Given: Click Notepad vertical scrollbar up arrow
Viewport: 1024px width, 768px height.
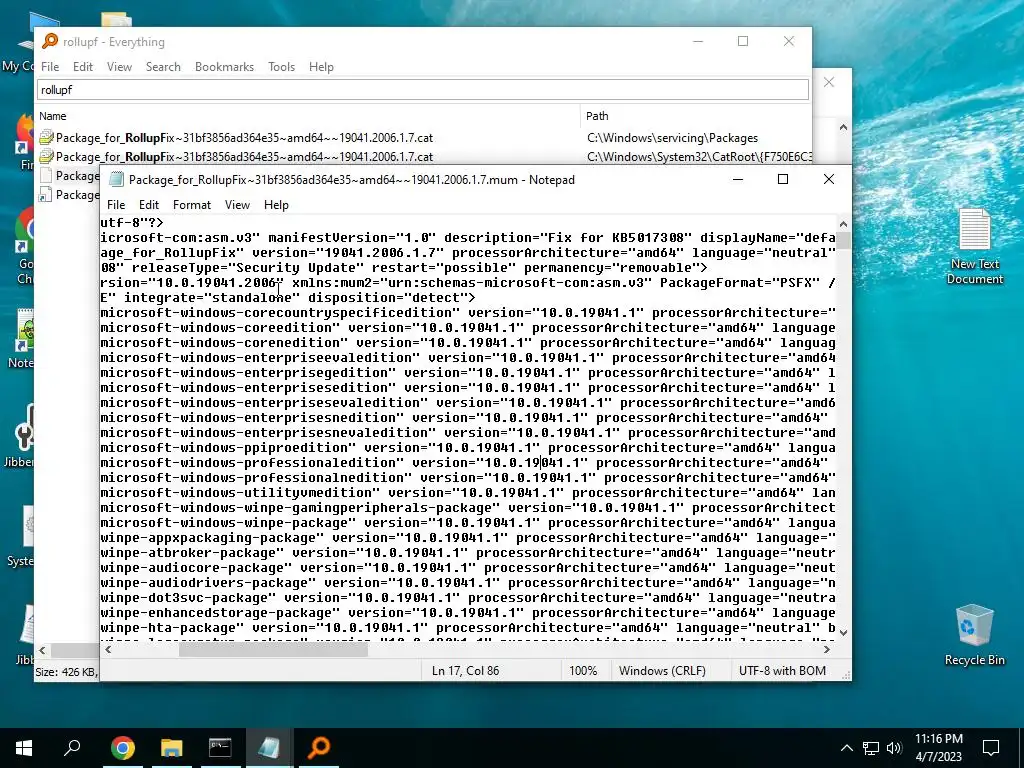Looking at the screenshot, I should [x=843, y=224].
